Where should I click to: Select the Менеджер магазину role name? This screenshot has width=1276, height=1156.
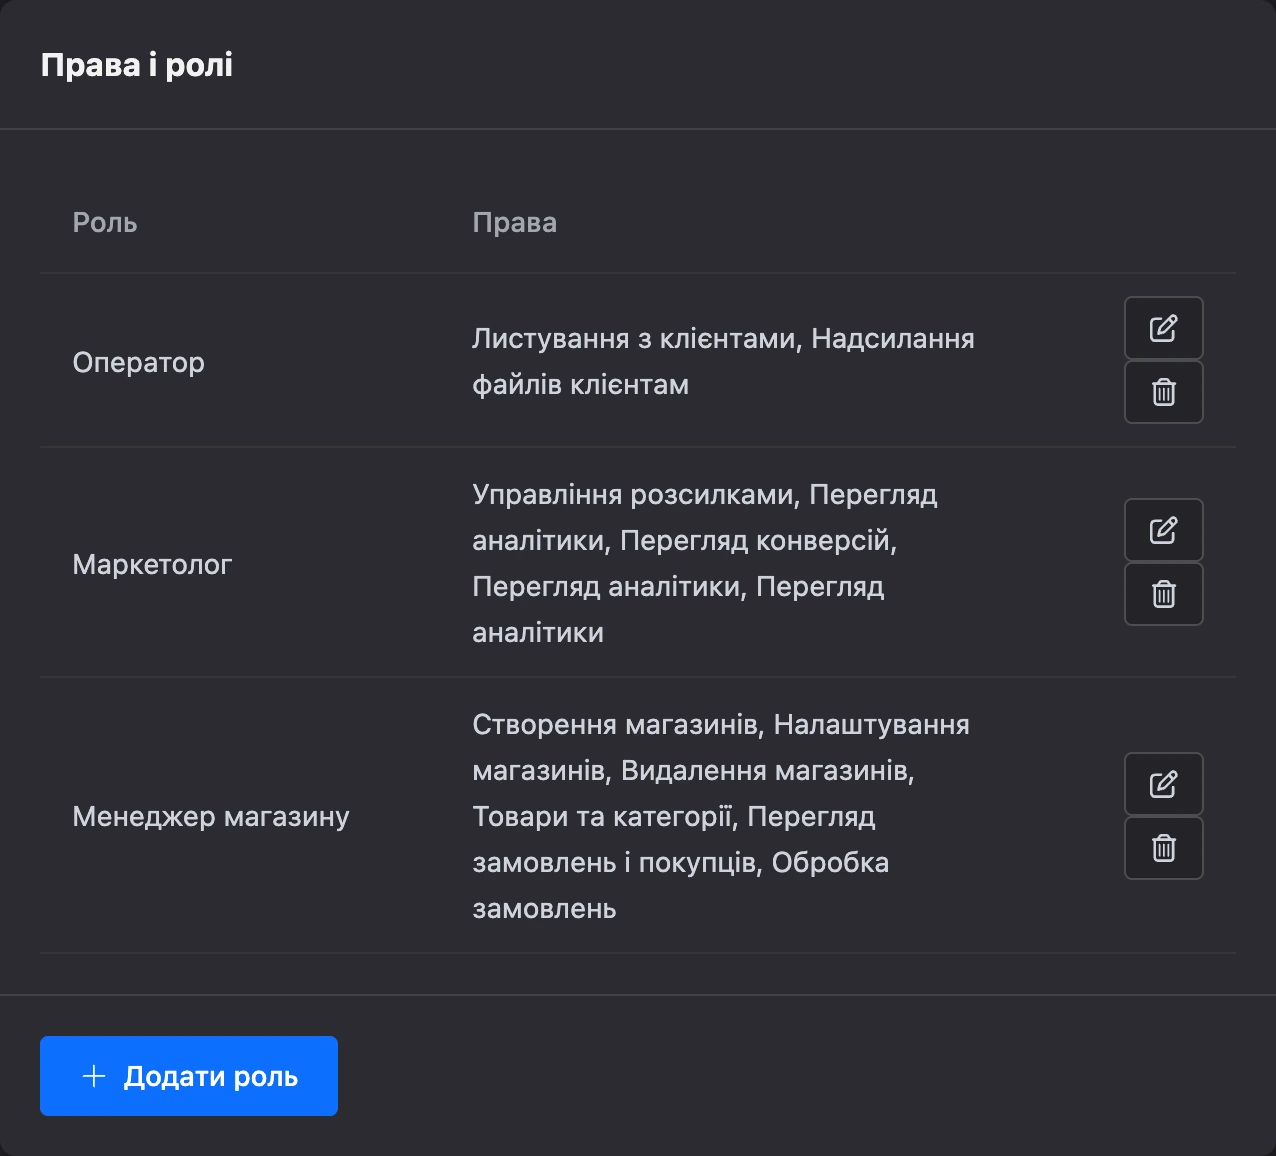click(x=211, y=816)
